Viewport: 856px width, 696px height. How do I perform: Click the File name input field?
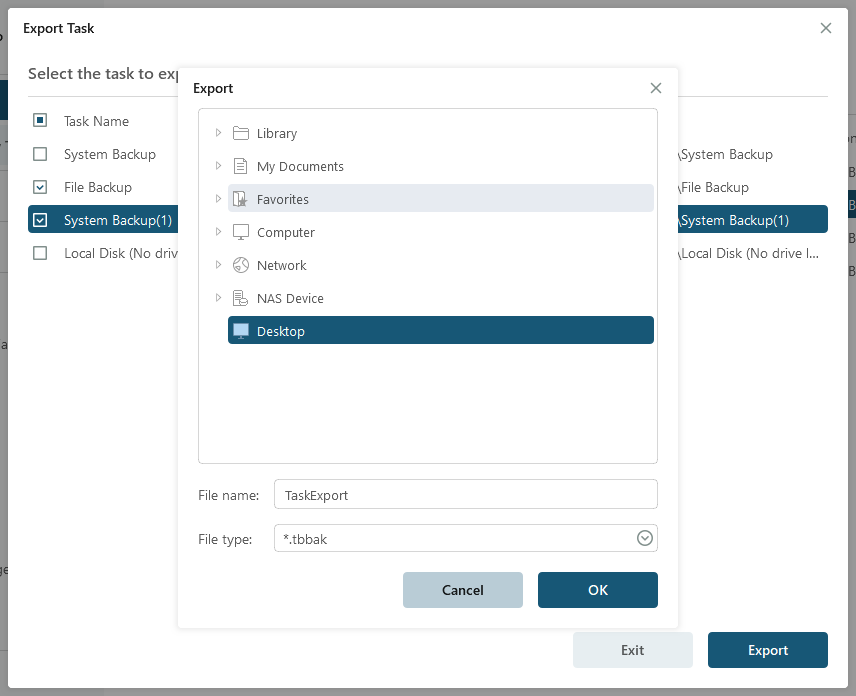(x=465, y=494)
